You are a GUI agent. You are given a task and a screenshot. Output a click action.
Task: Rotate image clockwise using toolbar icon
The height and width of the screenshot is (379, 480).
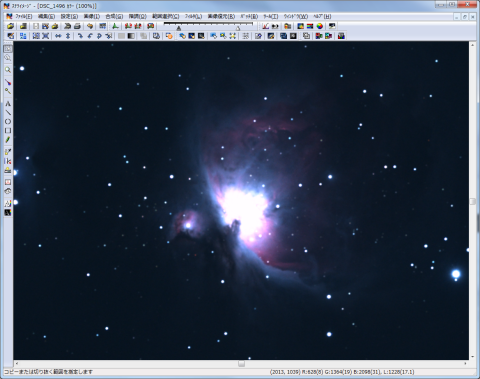[80, 36]
